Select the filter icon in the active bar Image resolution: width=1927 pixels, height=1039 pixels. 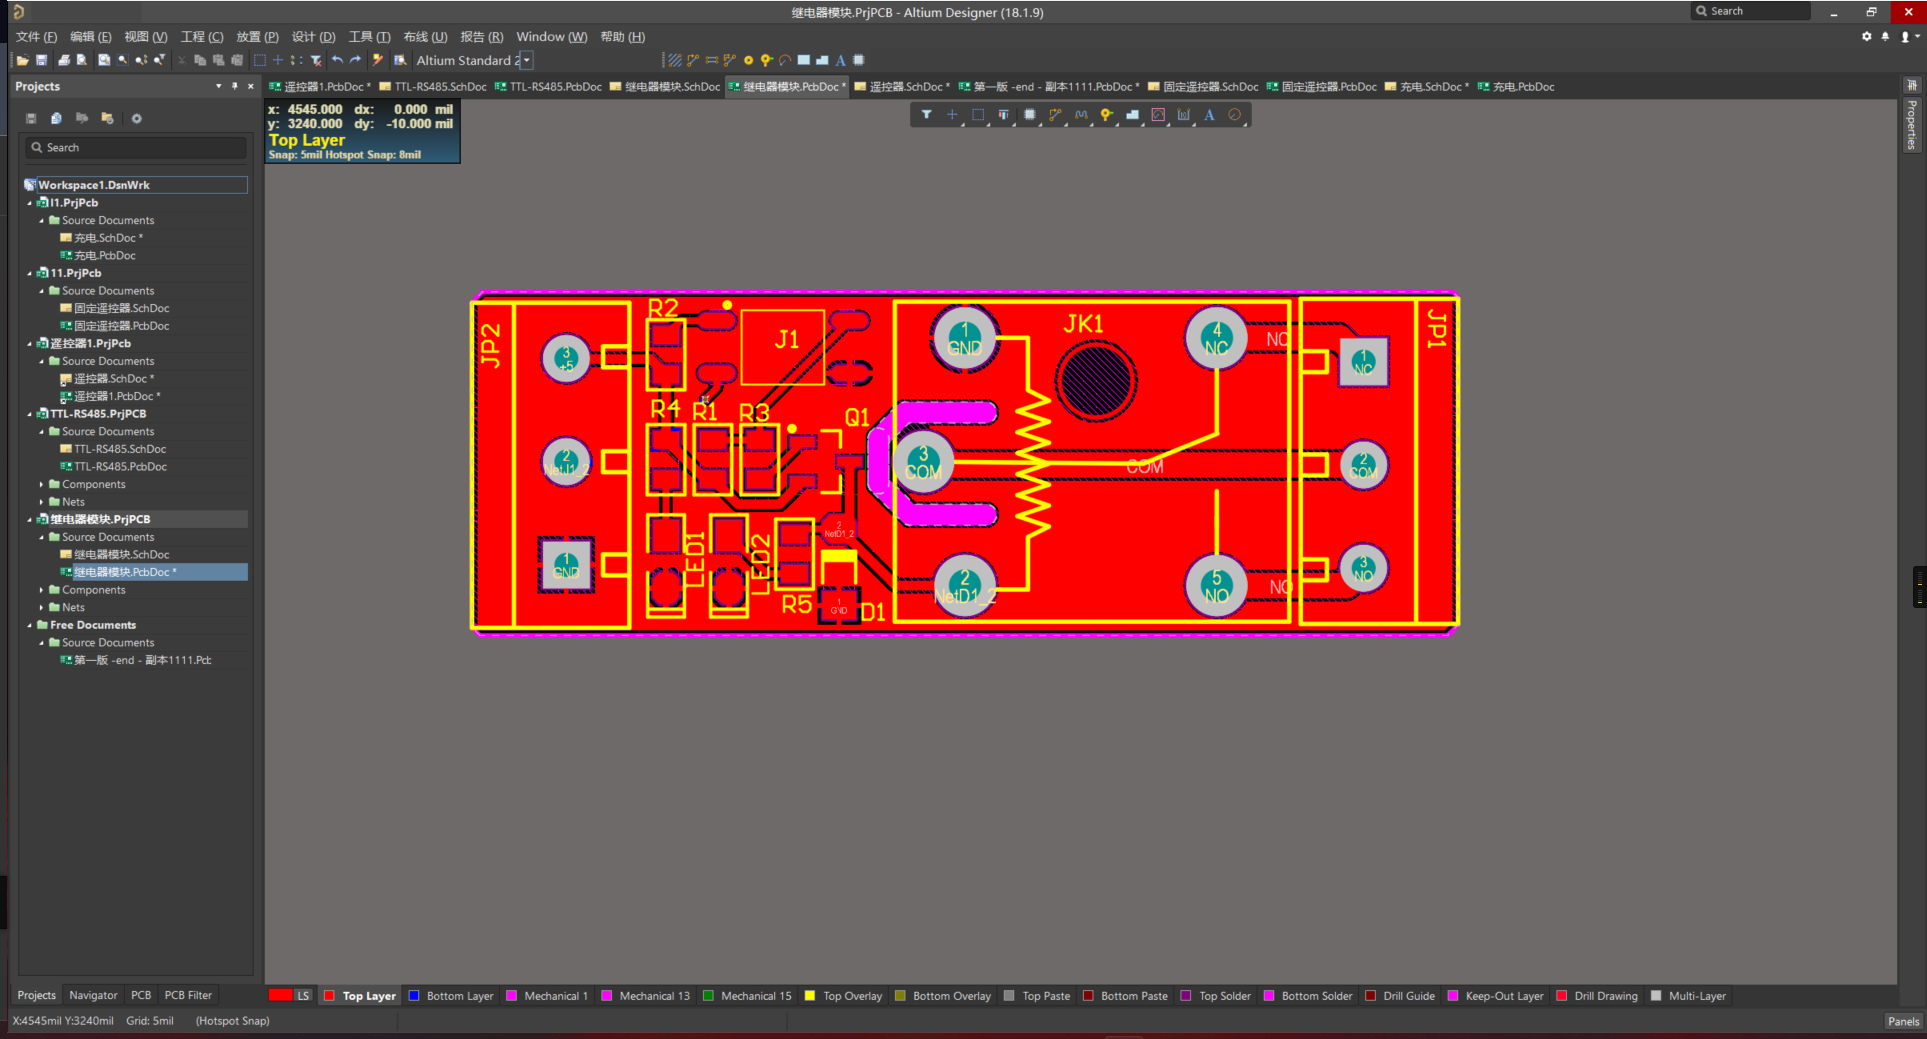pyautogui.click(x=926, y=115)
